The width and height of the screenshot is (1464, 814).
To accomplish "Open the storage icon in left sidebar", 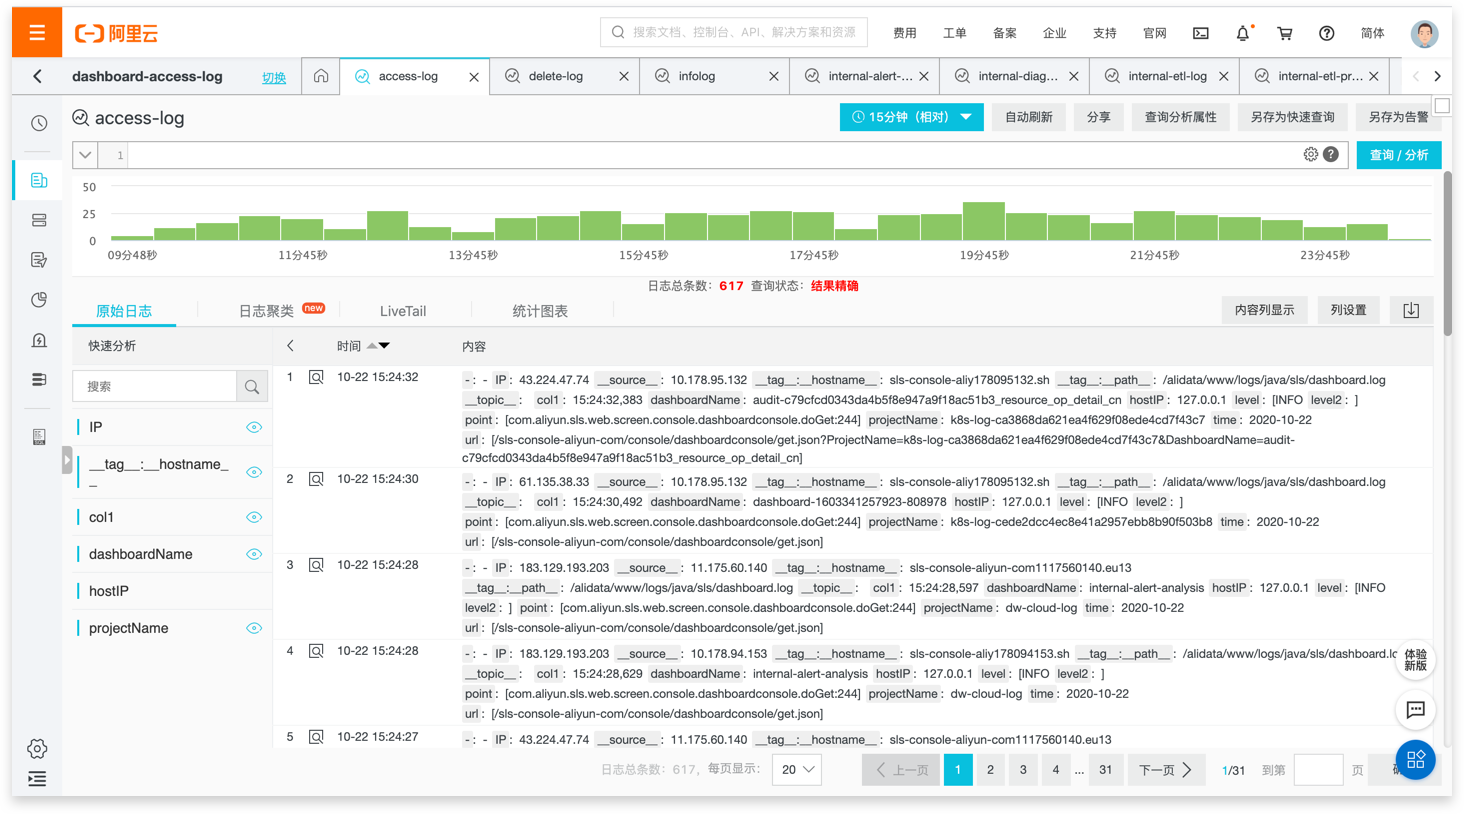I will coord(39,220).
